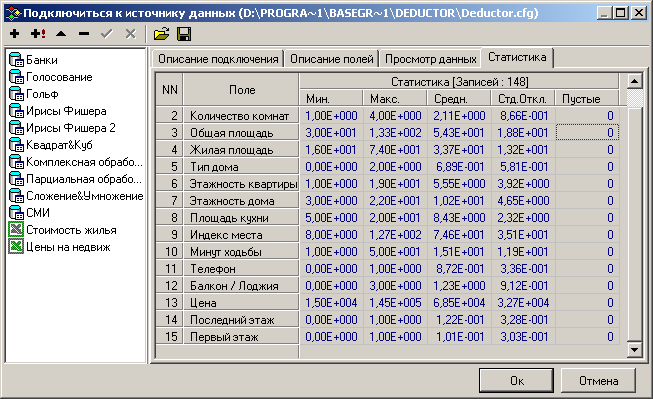Click the Отмена button
This screenshot has height=399, width=653.
point(598,380)
